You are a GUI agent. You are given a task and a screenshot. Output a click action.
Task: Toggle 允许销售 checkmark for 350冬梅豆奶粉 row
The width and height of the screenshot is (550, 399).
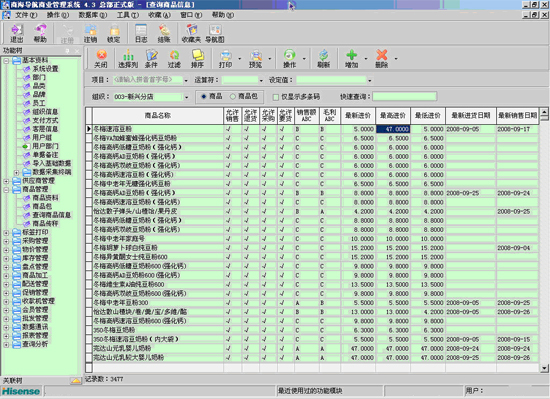[228, 330]
